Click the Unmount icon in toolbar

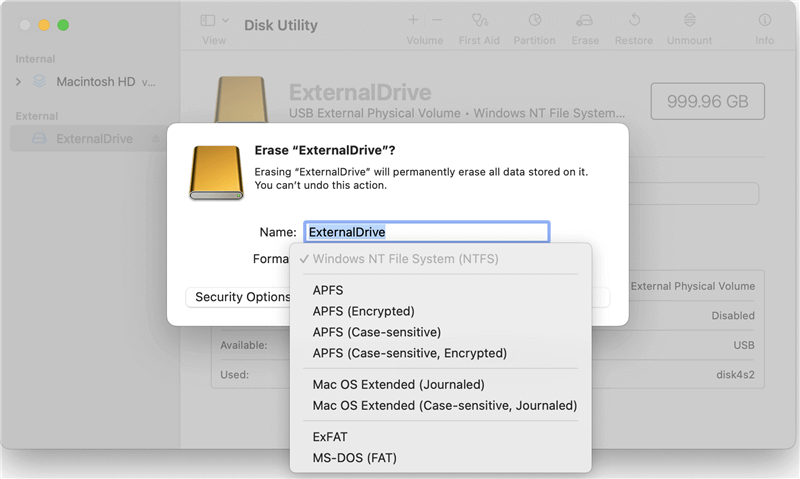tap(689, 20)
